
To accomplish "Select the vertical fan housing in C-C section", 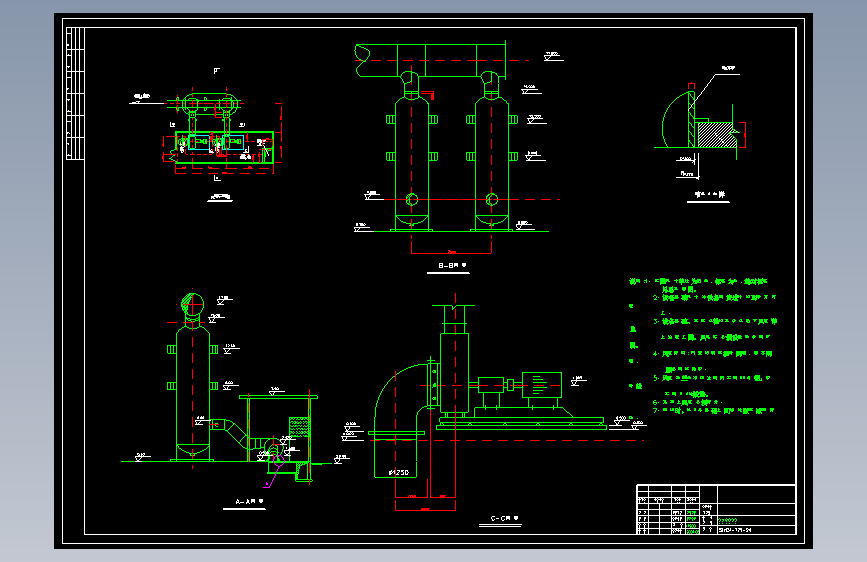I will [455, 372].
